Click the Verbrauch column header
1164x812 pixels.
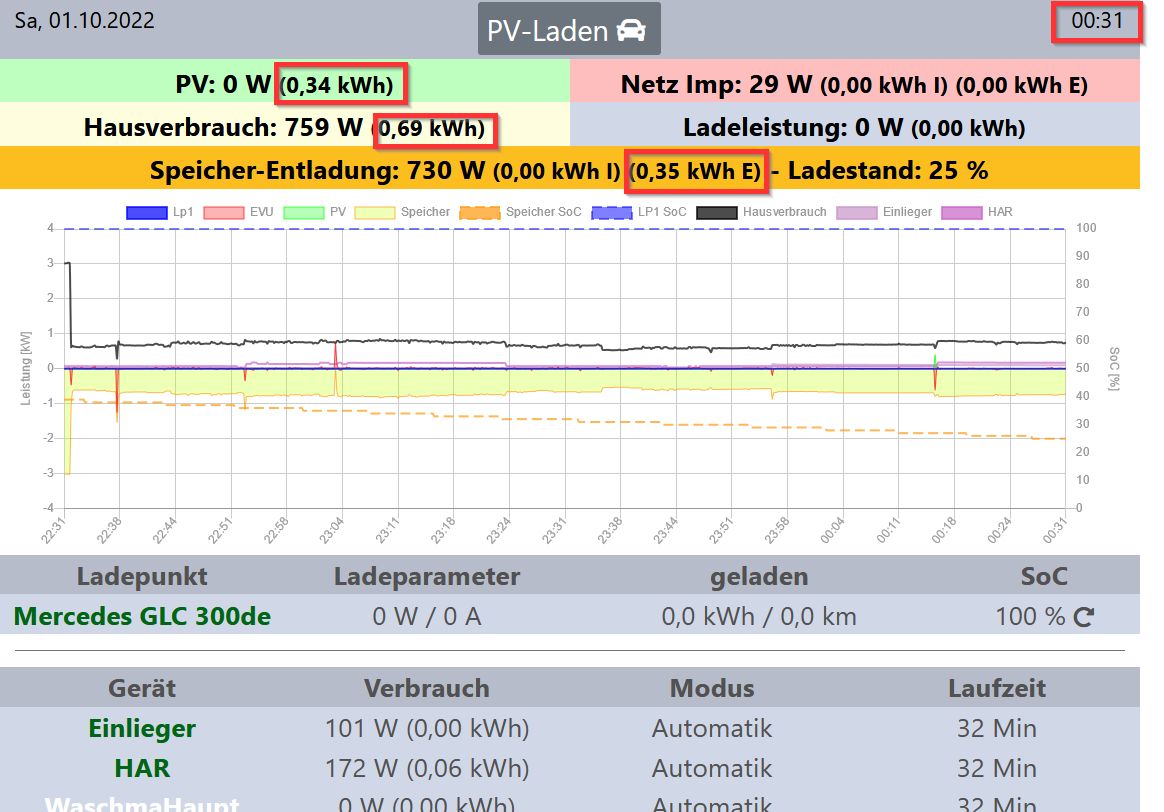click(x=427, y=688)
